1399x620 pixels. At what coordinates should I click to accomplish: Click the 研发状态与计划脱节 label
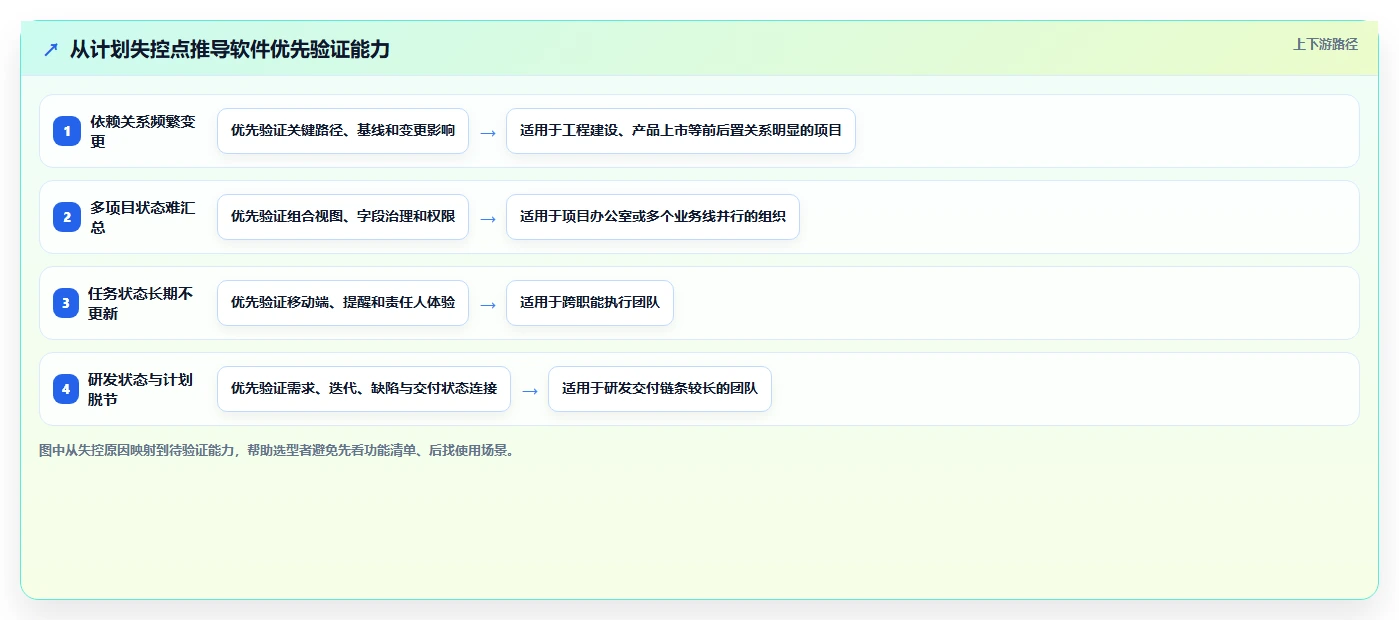[143, 389]
